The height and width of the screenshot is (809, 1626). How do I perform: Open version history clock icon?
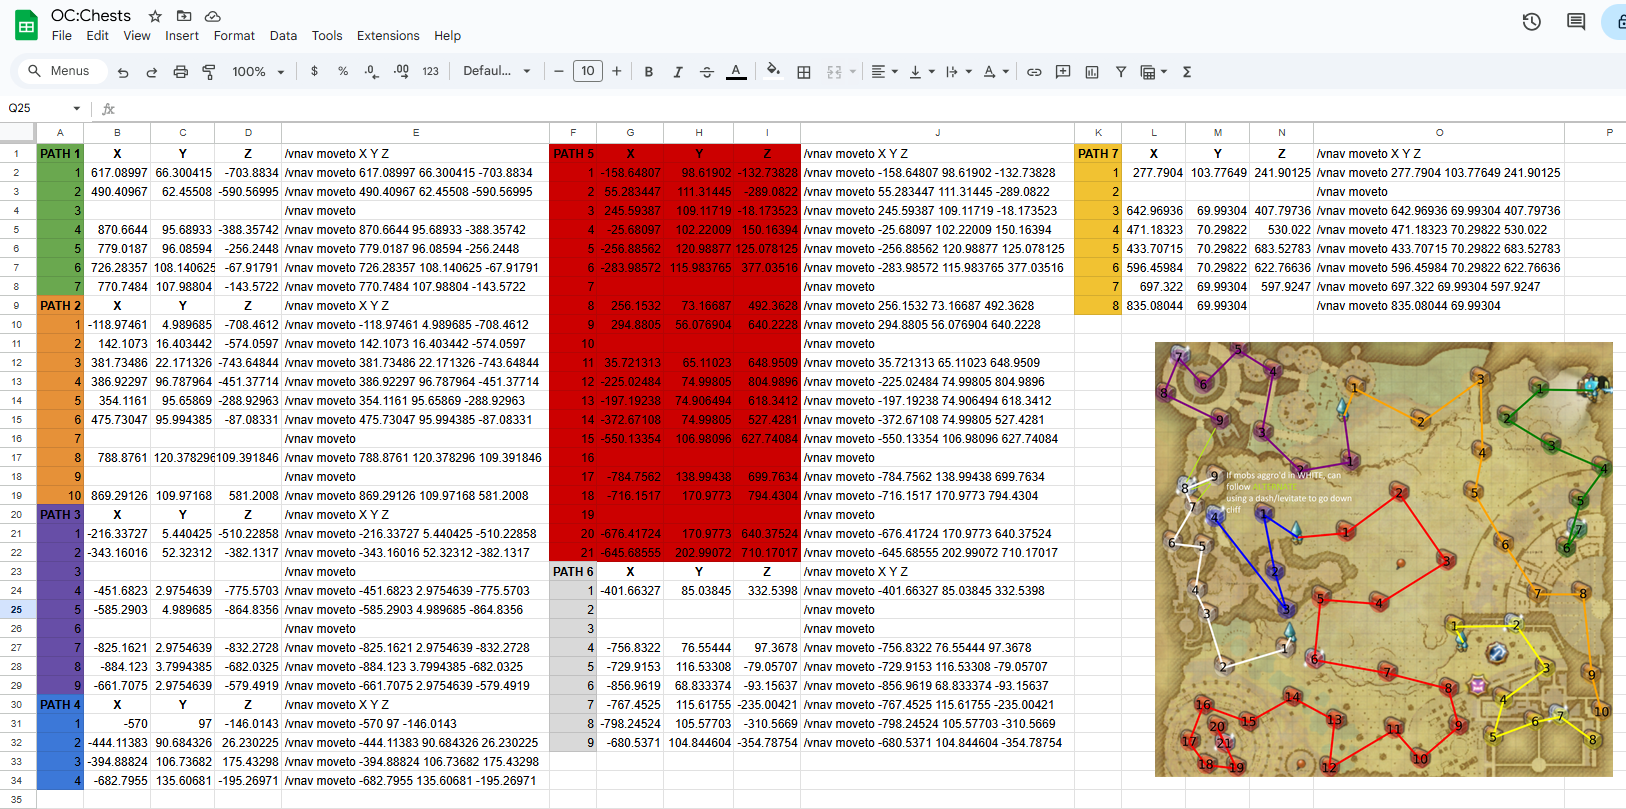[1531, 22]
